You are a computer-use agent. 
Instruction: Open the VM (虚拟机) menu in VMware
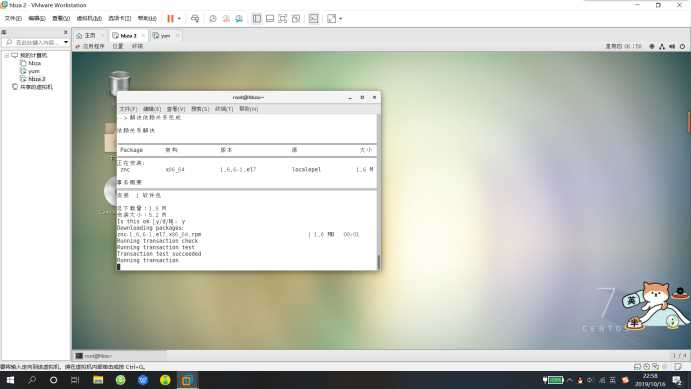click(89, 19)
